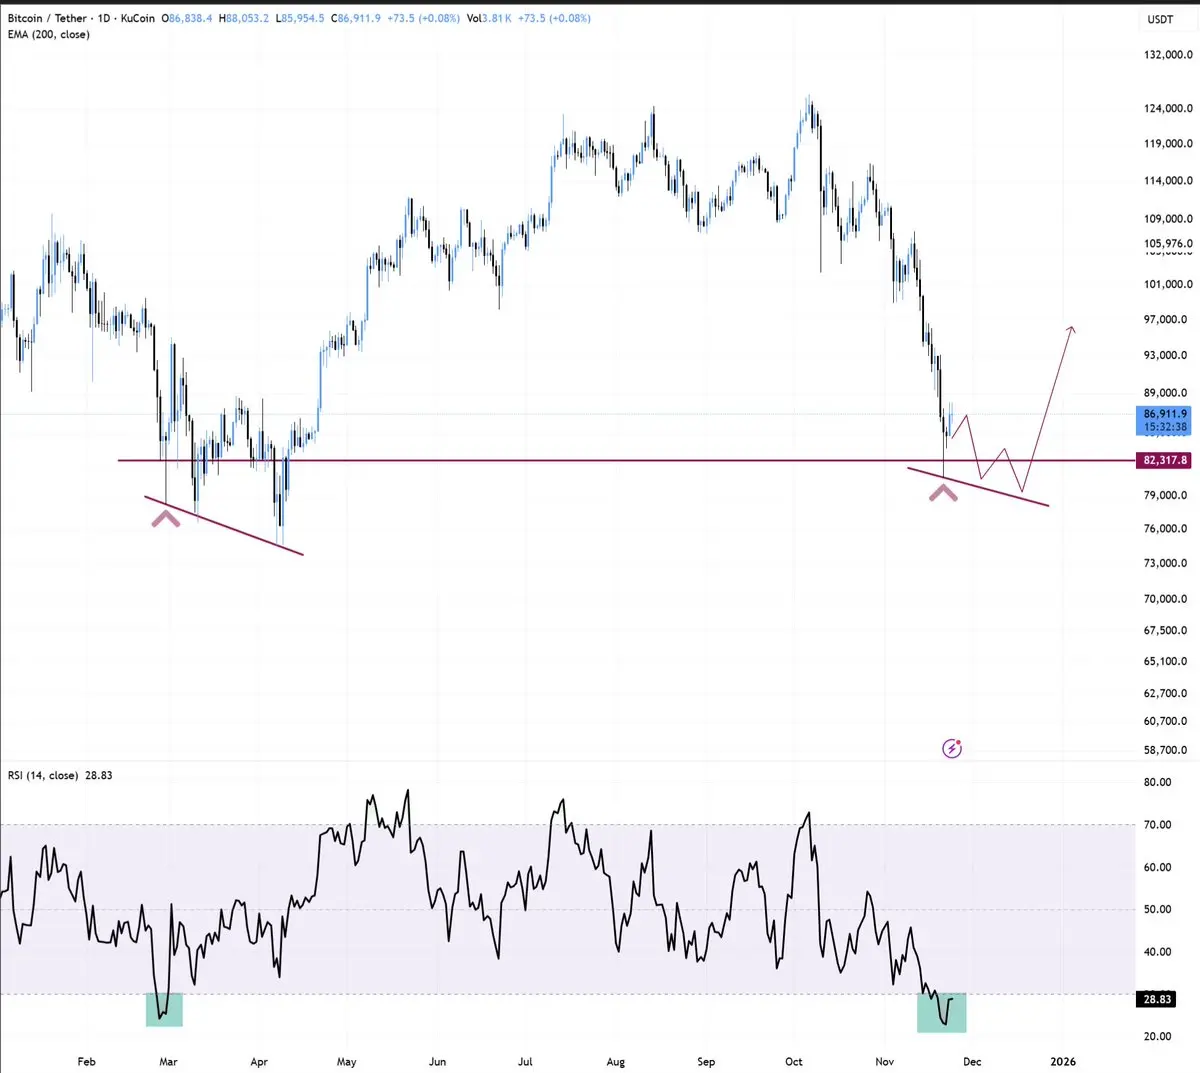This screenshot has height=1073, width=1200.
Task: Select the 82,317.8 horizontal support line
Action: 626,460
